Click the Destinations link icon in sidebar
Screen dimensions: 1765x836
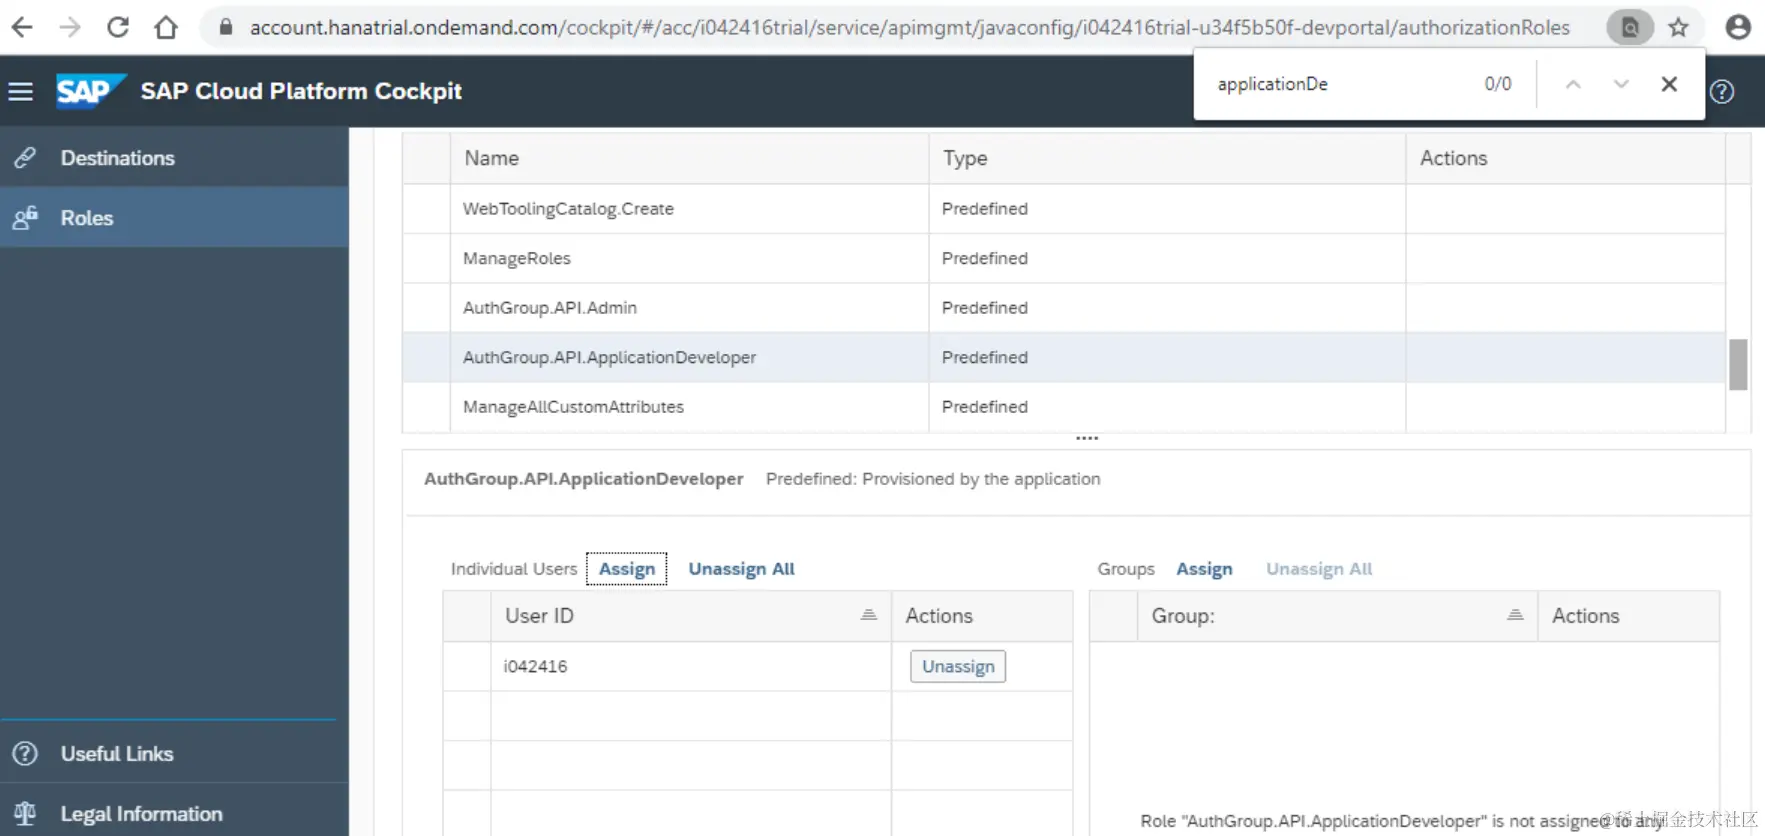(x=25, y=158)
